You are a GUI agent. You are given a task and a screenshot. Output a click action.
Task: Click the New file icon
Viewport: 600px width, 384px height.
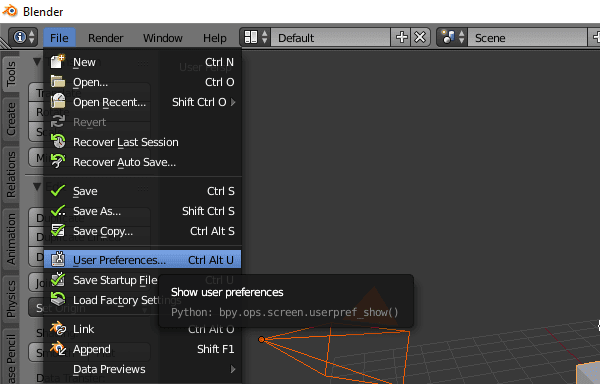[x=58, y=62]
